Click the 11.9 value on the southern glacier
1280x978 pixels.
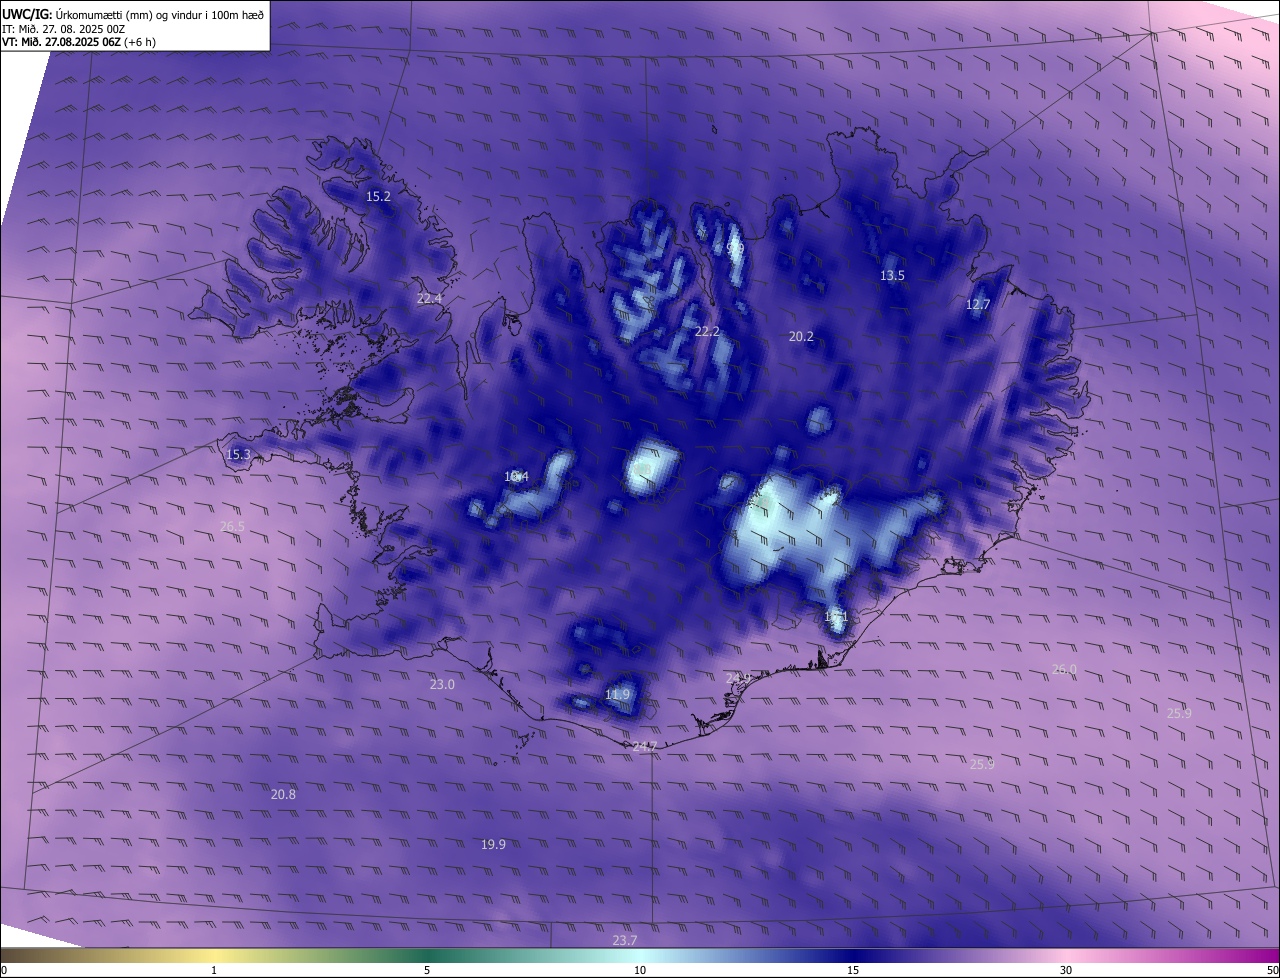click(x=618, y=695)
